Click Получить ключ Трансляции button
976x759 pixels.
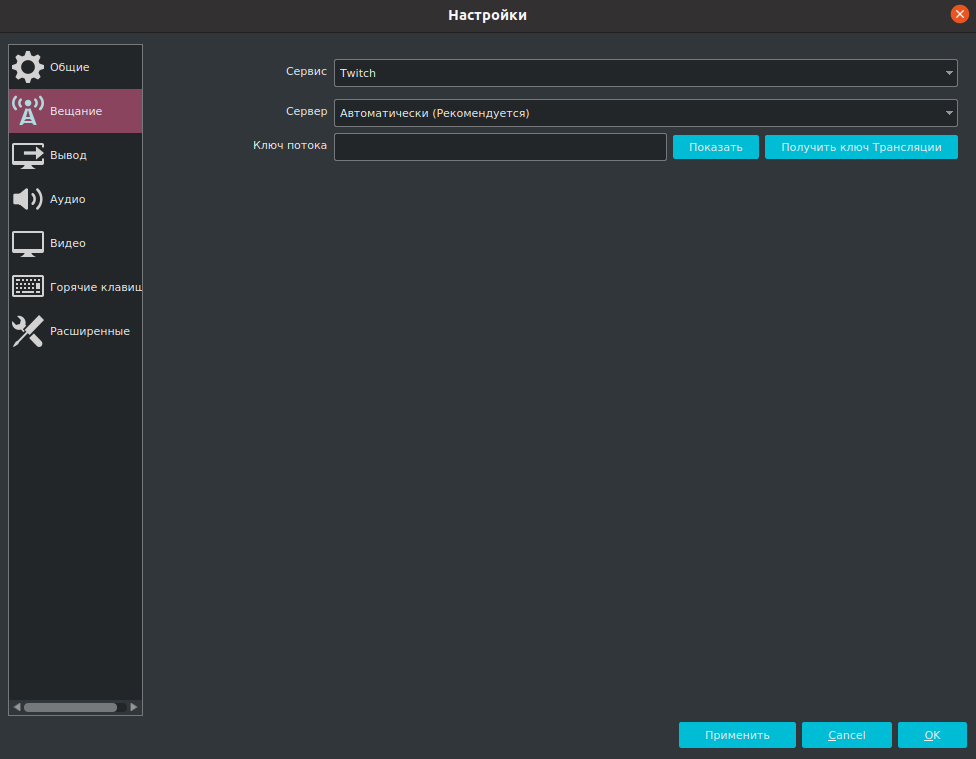(x=861, y=147)
